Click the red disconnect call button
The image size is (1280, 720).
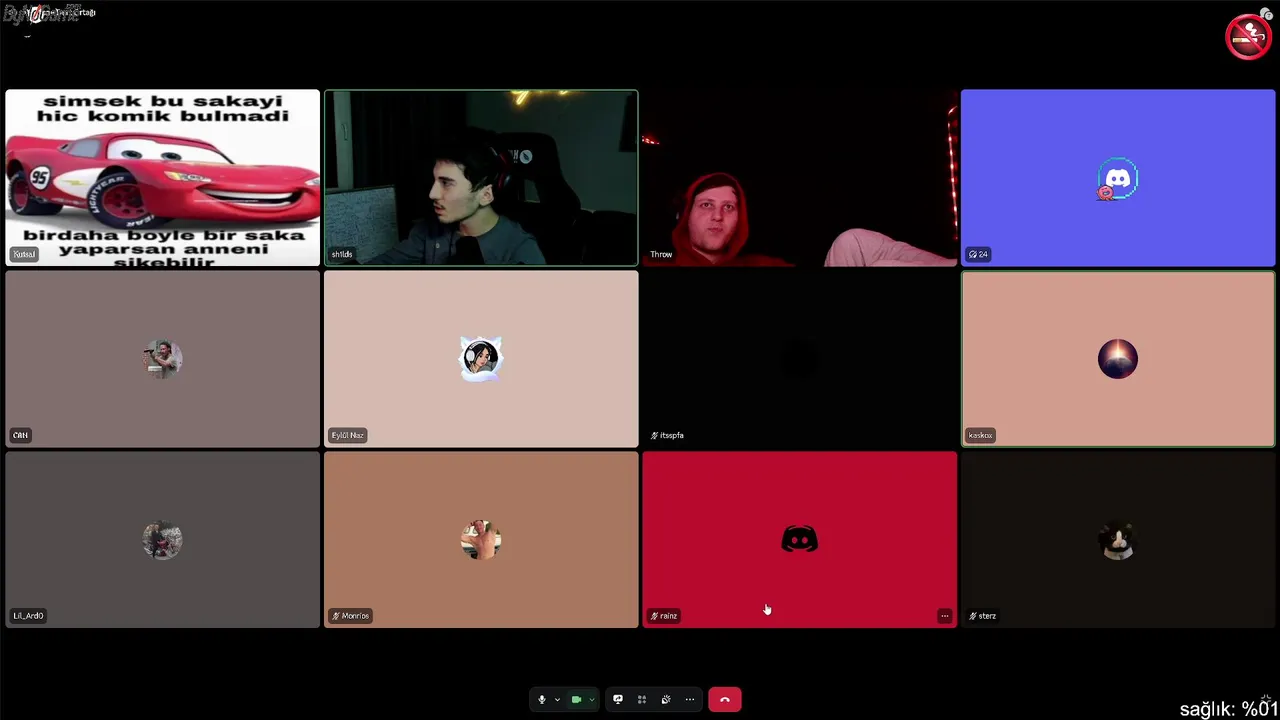[x=725, y=700]
